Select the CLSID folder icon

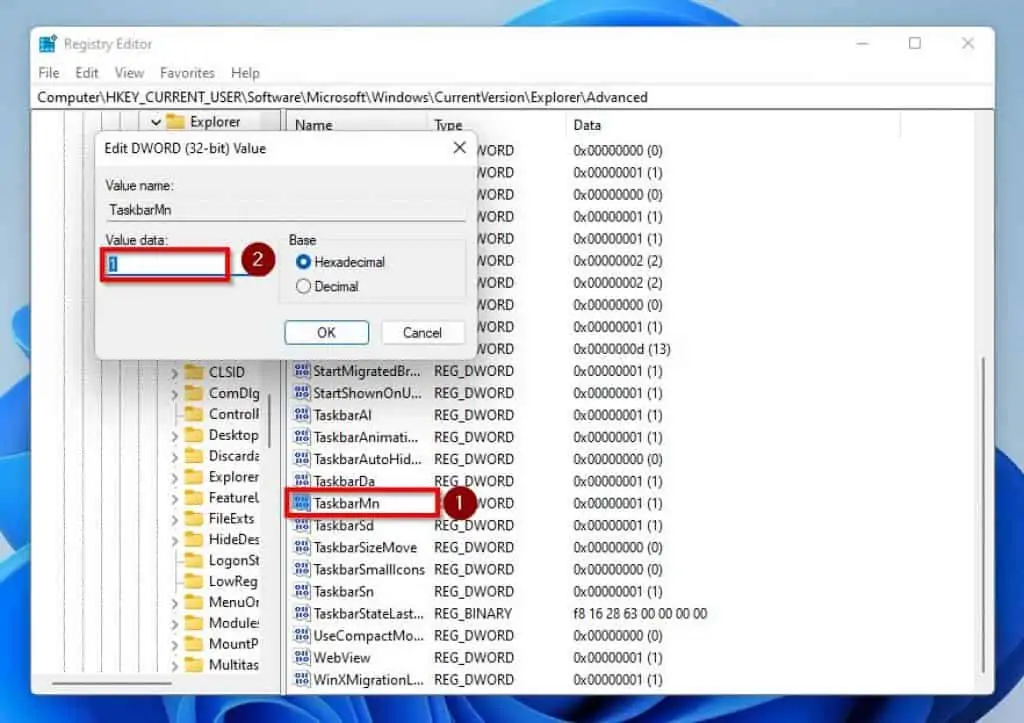coord(194,372)
